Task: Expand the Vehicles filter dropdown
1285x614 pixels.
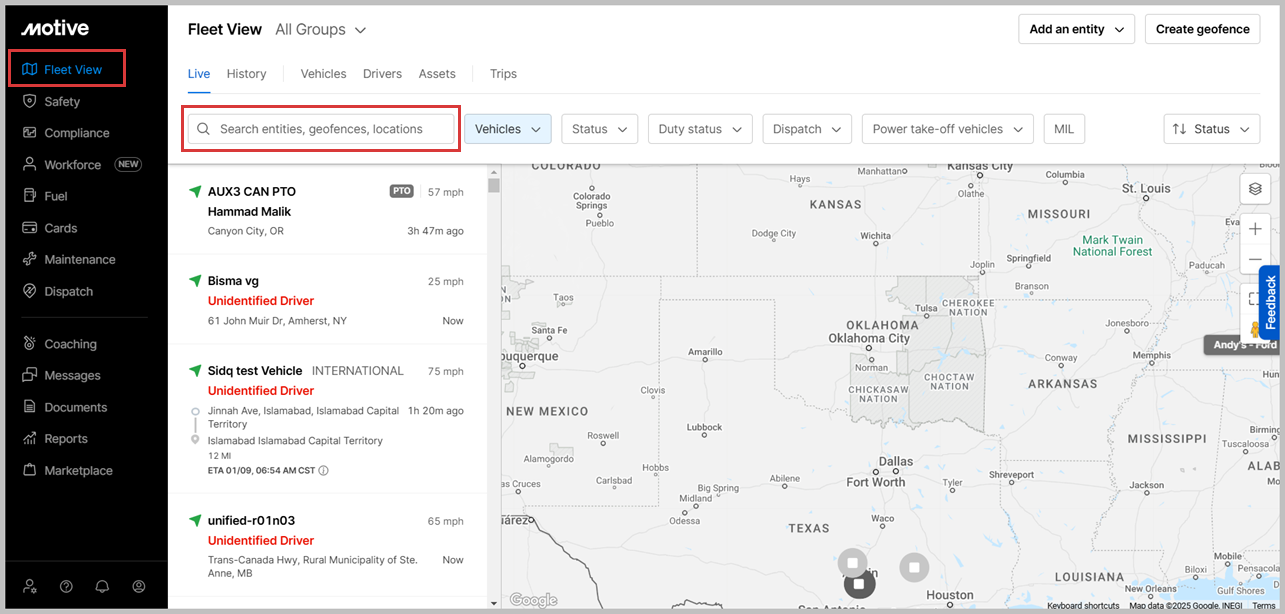Action: tap(507, 129)
